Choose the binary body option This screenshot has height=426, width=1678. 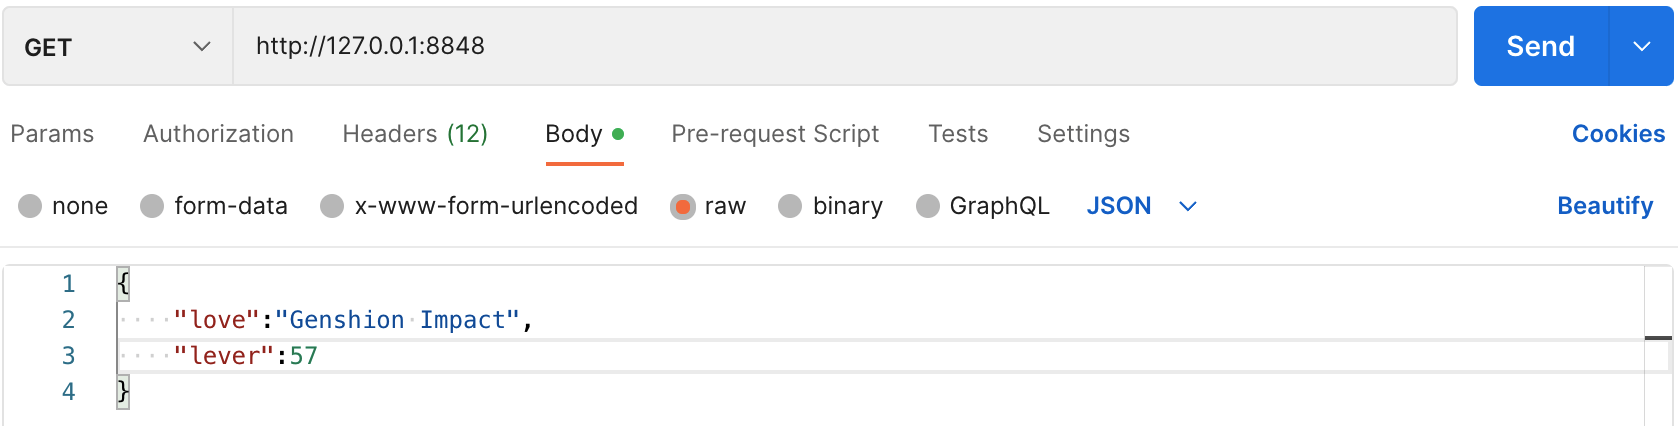(x=831, y=206)
